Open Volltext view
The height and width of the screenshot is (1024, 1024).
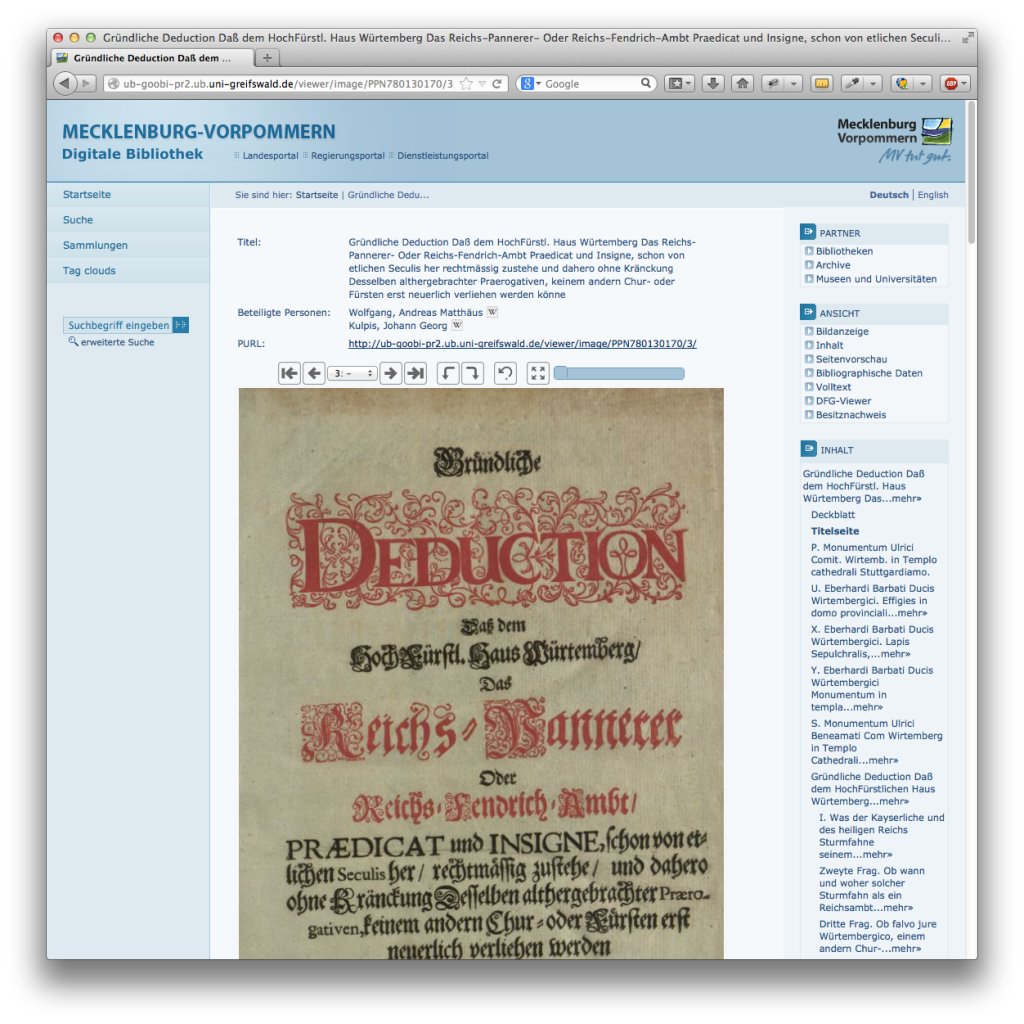(x=833, y=387)
